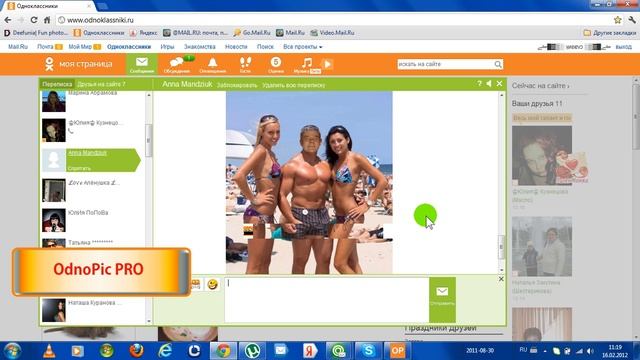The width and height of the screenshot is (640, 360).
Task: Open the Яндекс bookmark
Action: (143, 33)
